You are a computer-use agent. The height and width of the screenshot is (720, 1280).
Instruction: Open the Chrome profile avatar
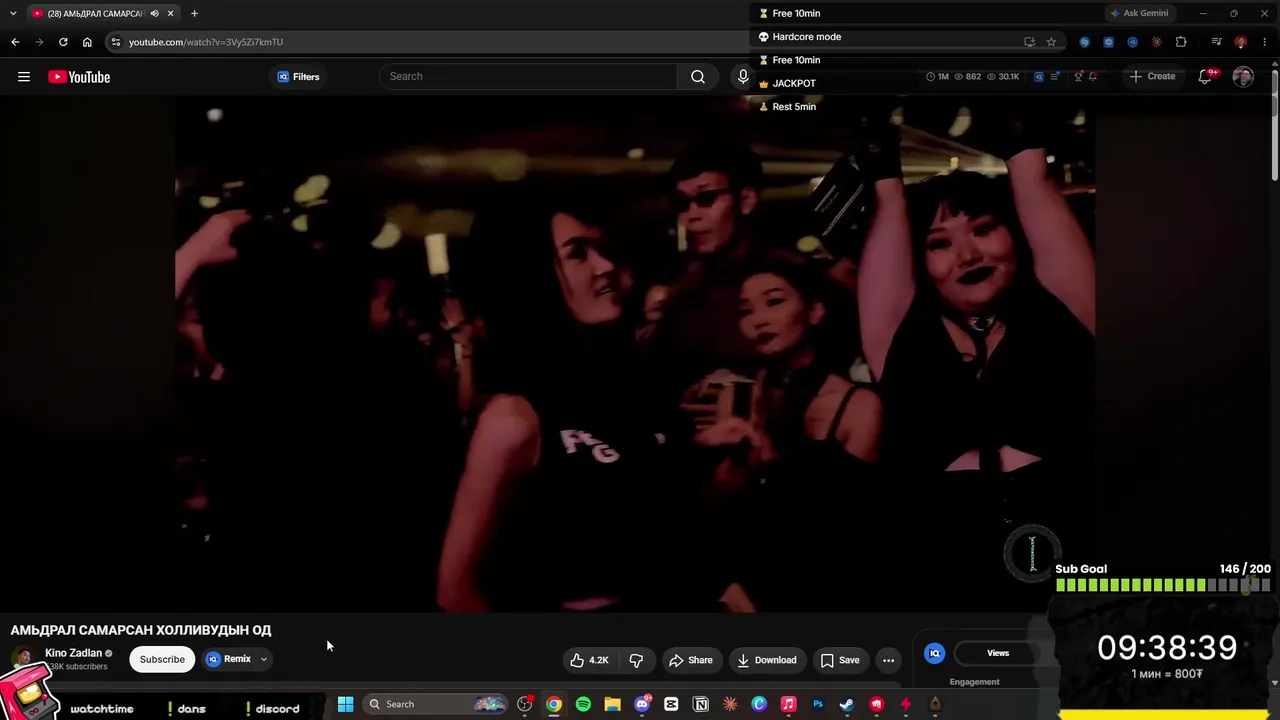1240,42
